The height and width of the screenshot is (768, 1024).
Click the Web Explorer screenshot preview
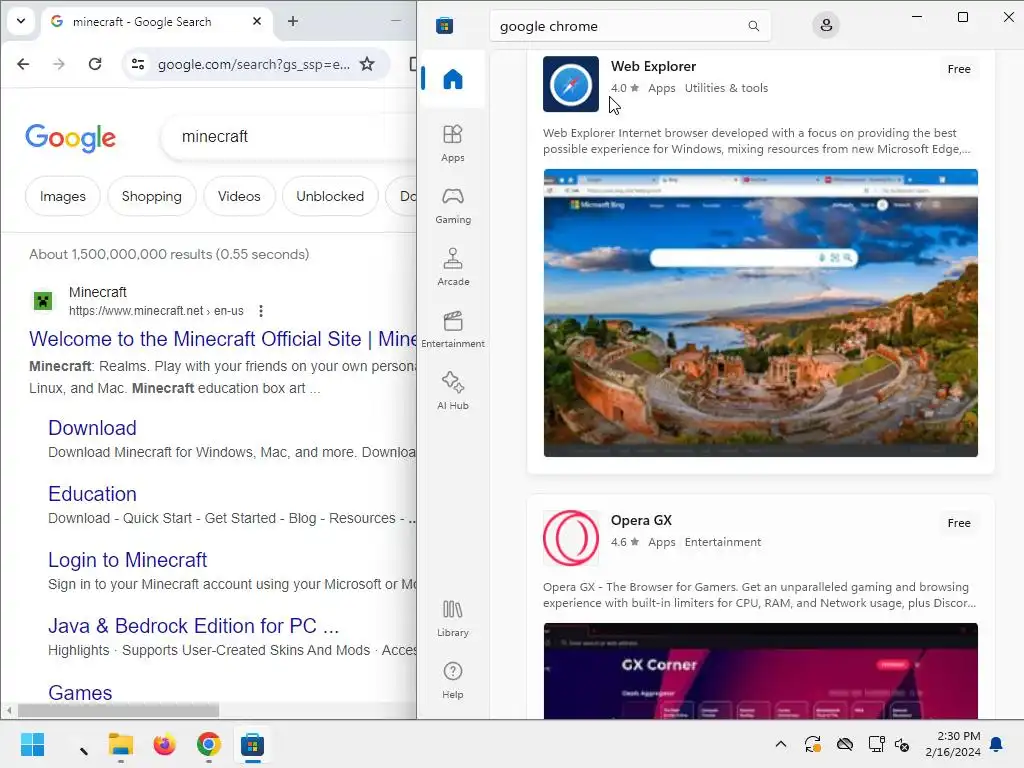point(760,313)
